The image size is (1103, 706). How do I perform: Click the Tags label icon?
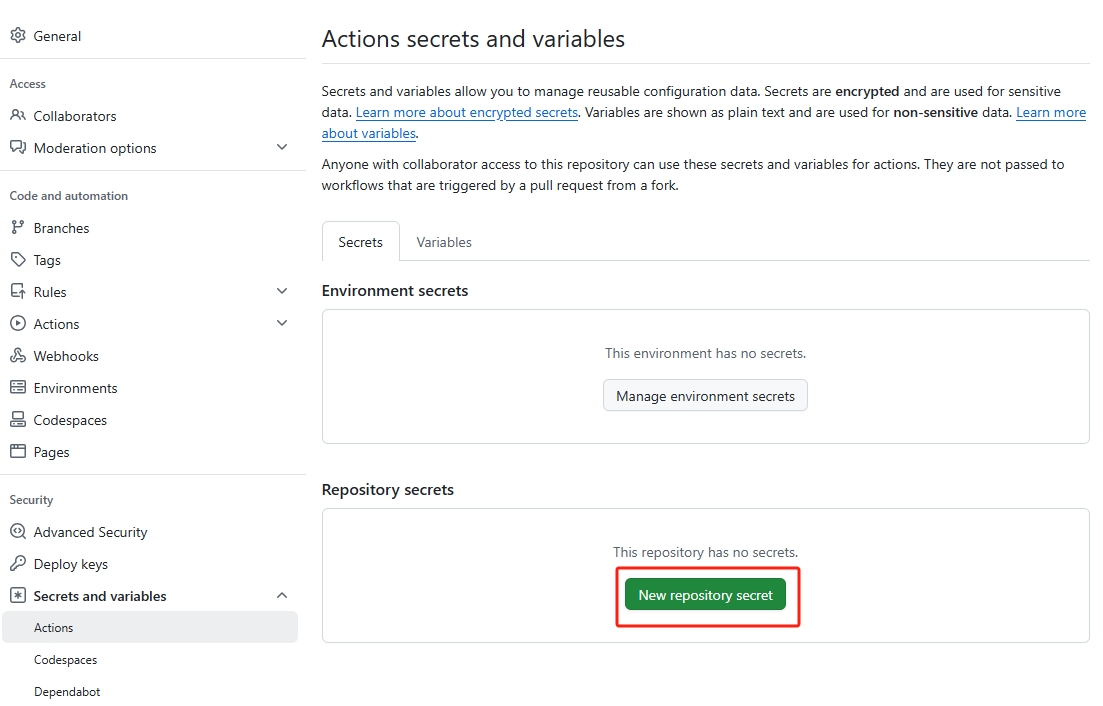[x=17, y=260]
